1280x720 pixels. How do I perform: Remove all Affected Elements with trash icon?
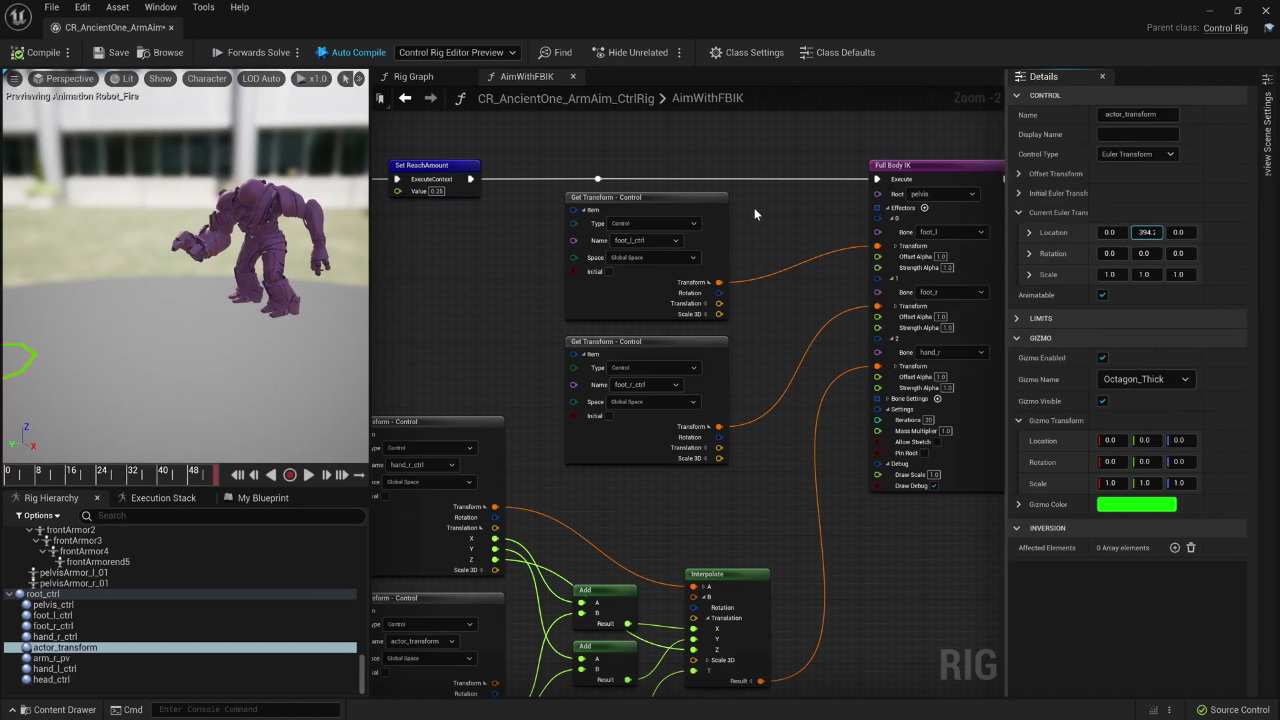1190,548
